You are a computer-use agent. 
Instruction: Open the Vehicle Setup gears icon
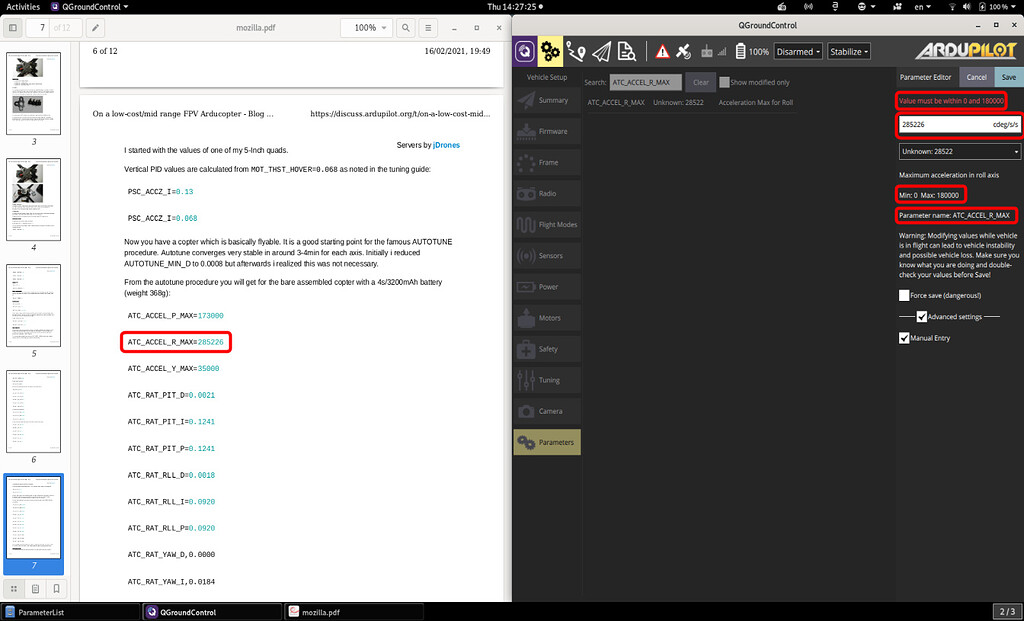point(548,51)
